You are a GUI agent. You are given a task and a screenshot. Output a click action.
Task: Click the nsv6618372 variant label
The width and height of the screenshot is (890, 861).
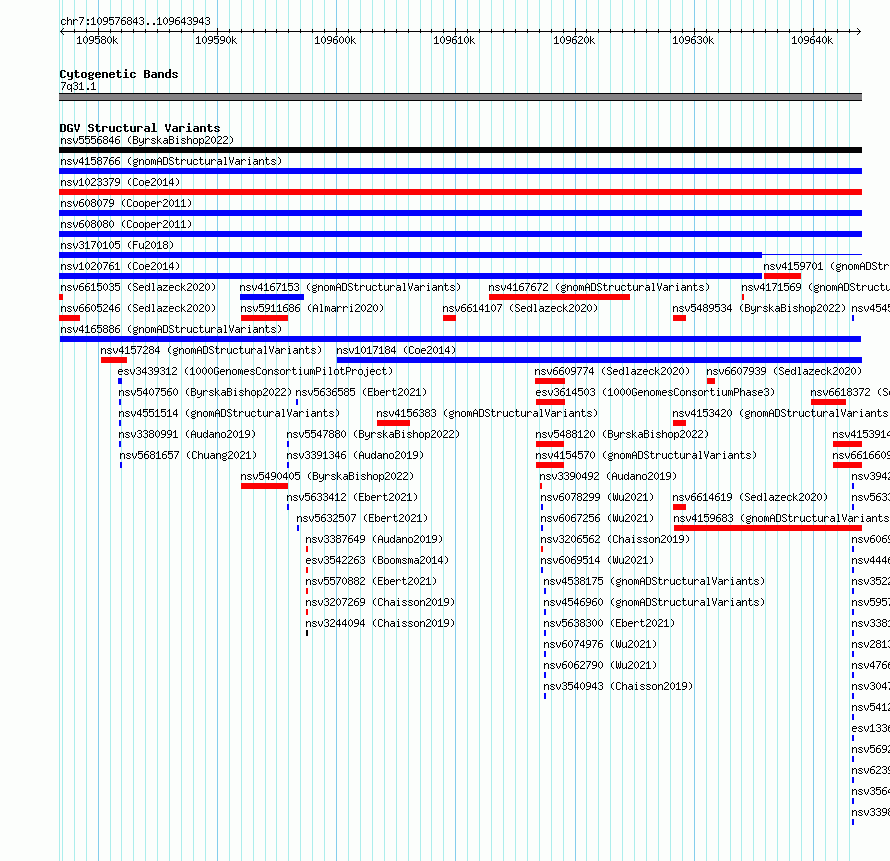[850, 392]
